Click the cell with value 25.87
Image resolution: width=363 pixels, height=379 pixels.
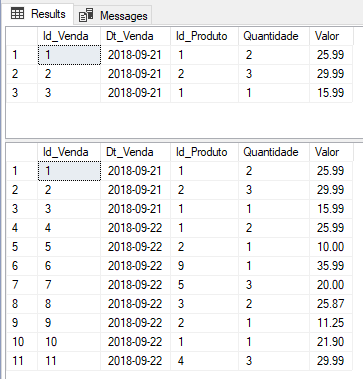point(331,304)
